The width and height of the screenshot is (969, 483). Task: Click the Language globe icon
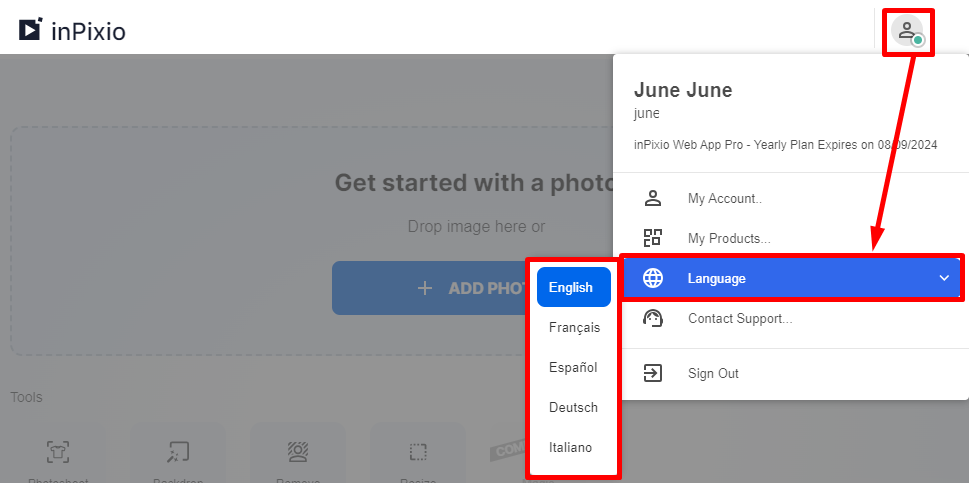[x=653, y=278]
